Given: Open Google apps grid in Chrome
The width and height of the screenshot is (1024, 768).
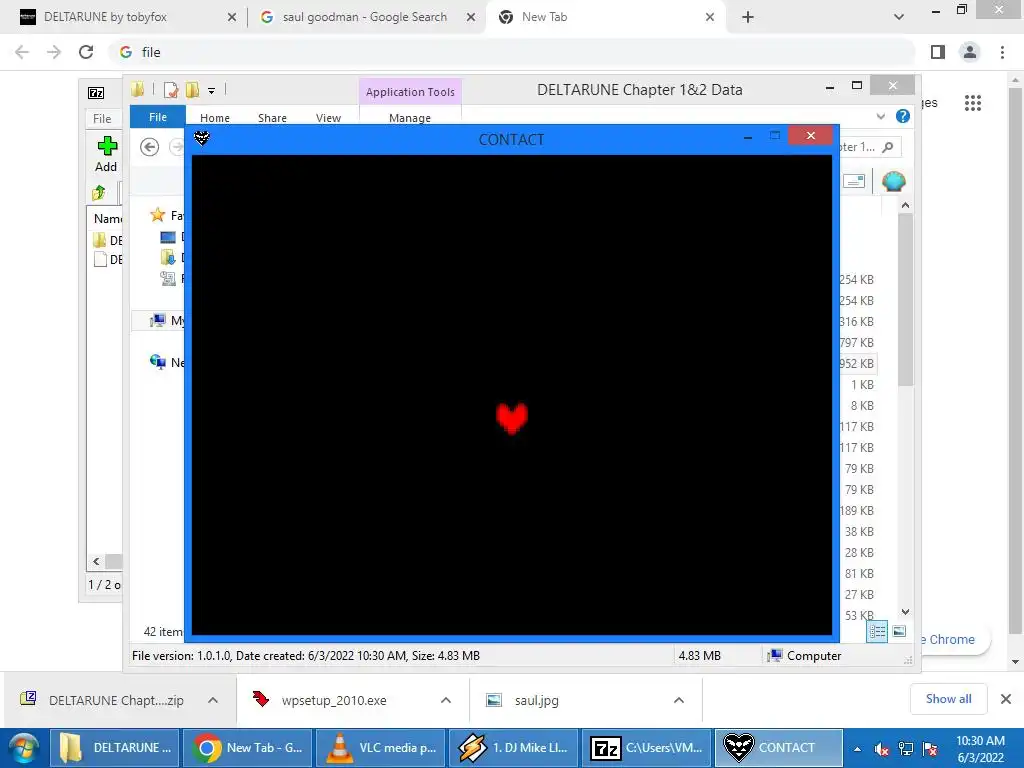Looking at the screenshot, I should [973, 103].
